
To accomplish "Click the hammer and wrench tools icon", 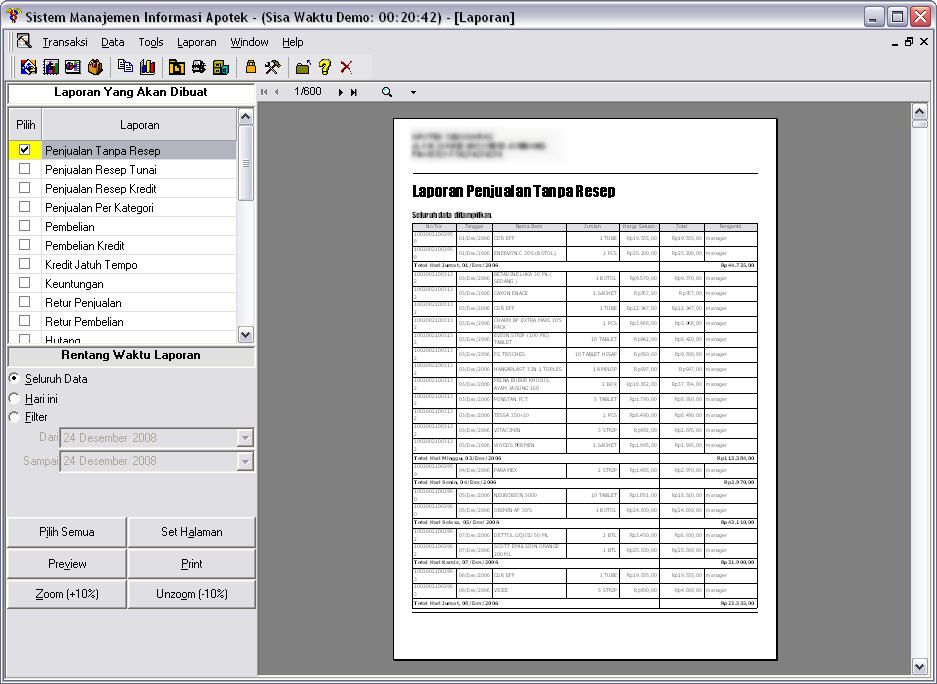I will pyautogui.click(x=272, y=67).
